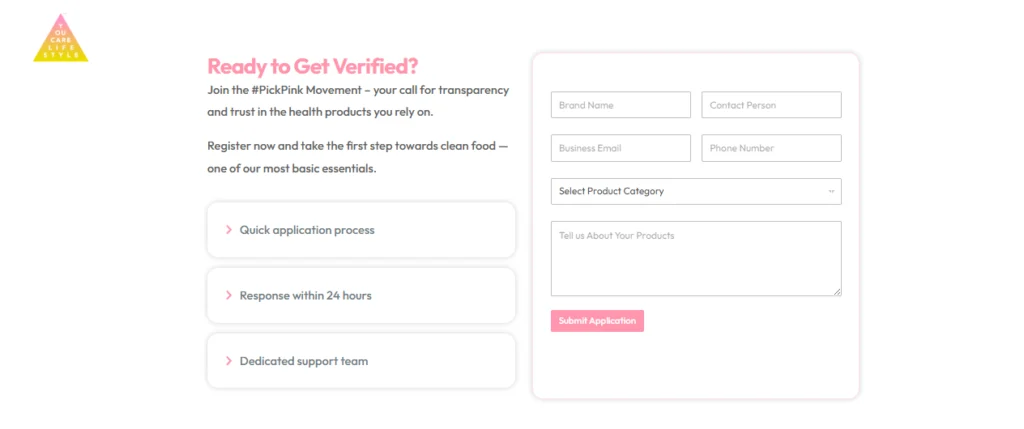Viewport: 1024px width, 429px height.
Task: Expand the Quick application process card
Action: (361, 230)
